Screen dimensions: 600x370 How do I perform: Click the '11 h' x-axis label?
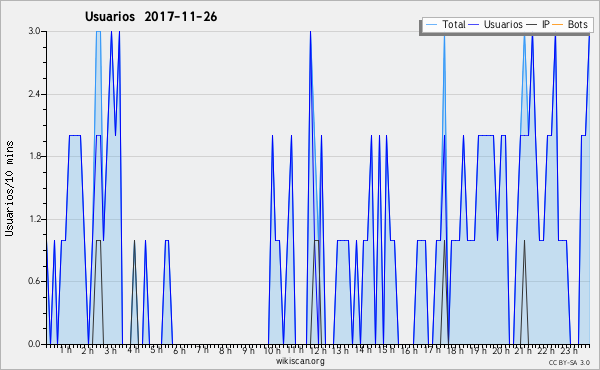(295, 350)
